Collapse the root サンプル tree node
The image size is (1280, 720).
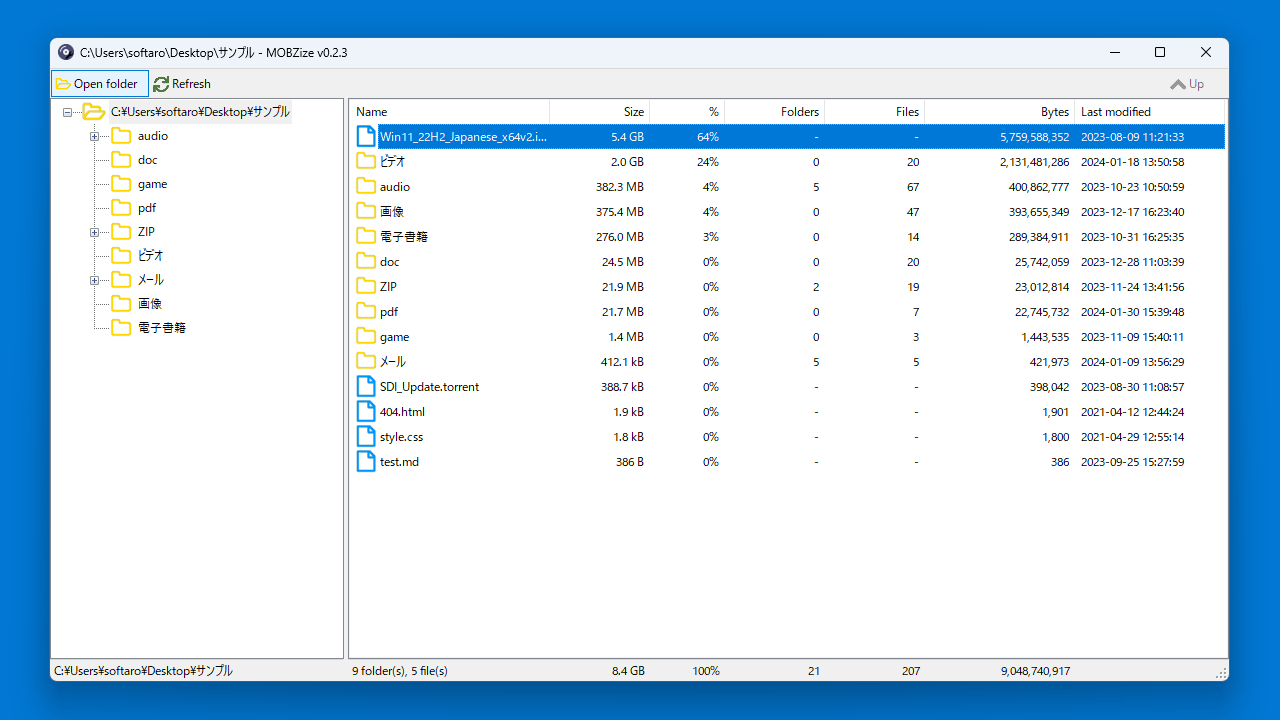coord(68,112)
